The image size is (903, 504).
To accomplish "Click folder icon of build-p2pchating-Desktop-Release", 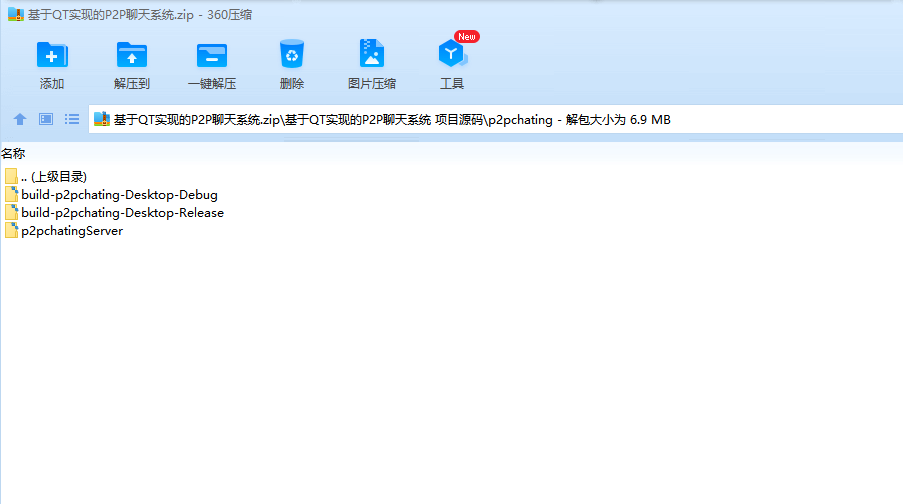I will pyautogui.click(x=12, y=212).
